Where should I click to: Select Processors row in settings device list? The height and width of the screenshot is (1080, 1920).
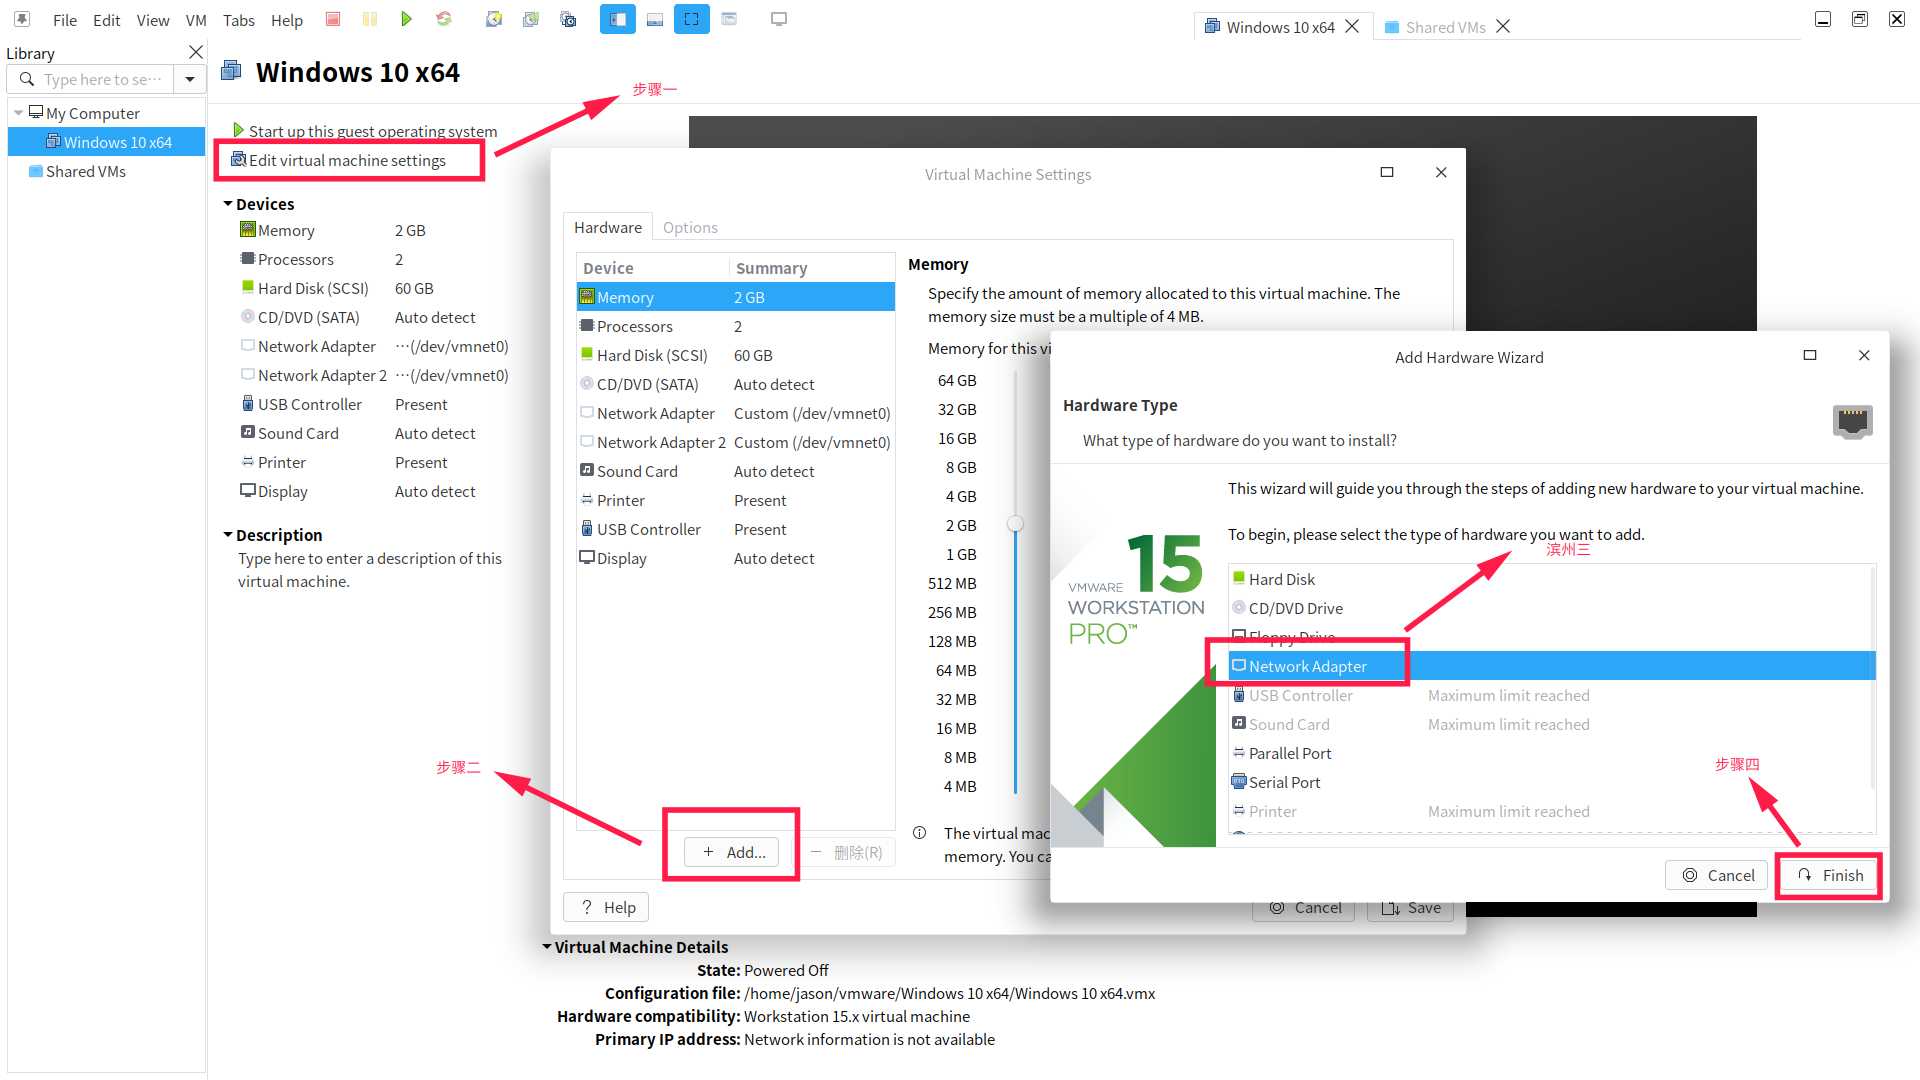coord(735,326)
